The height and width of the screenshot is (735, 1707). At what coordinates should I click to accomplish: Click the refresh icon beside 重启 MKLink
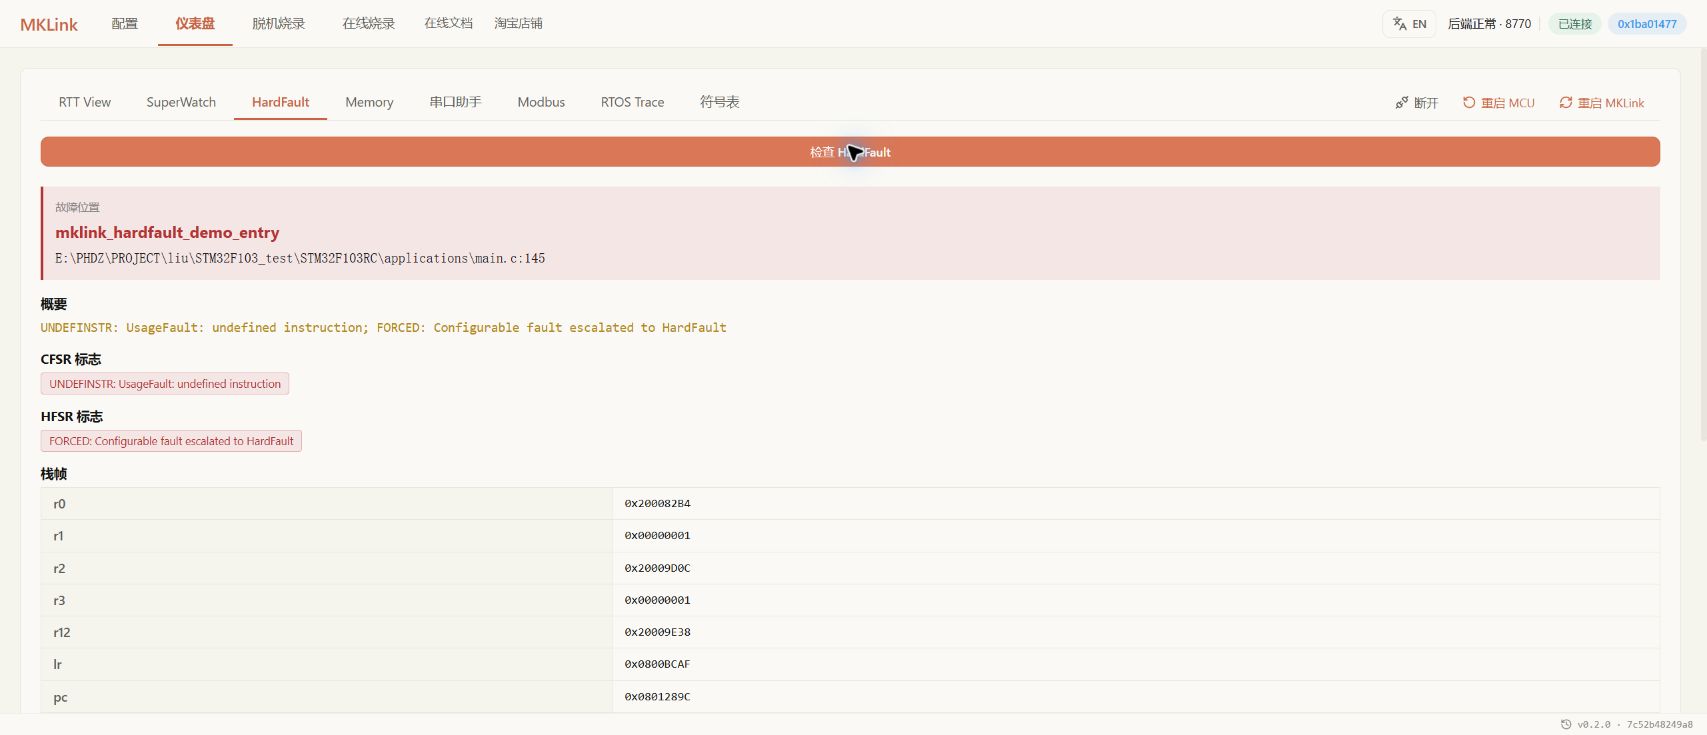pos(1566,103)
